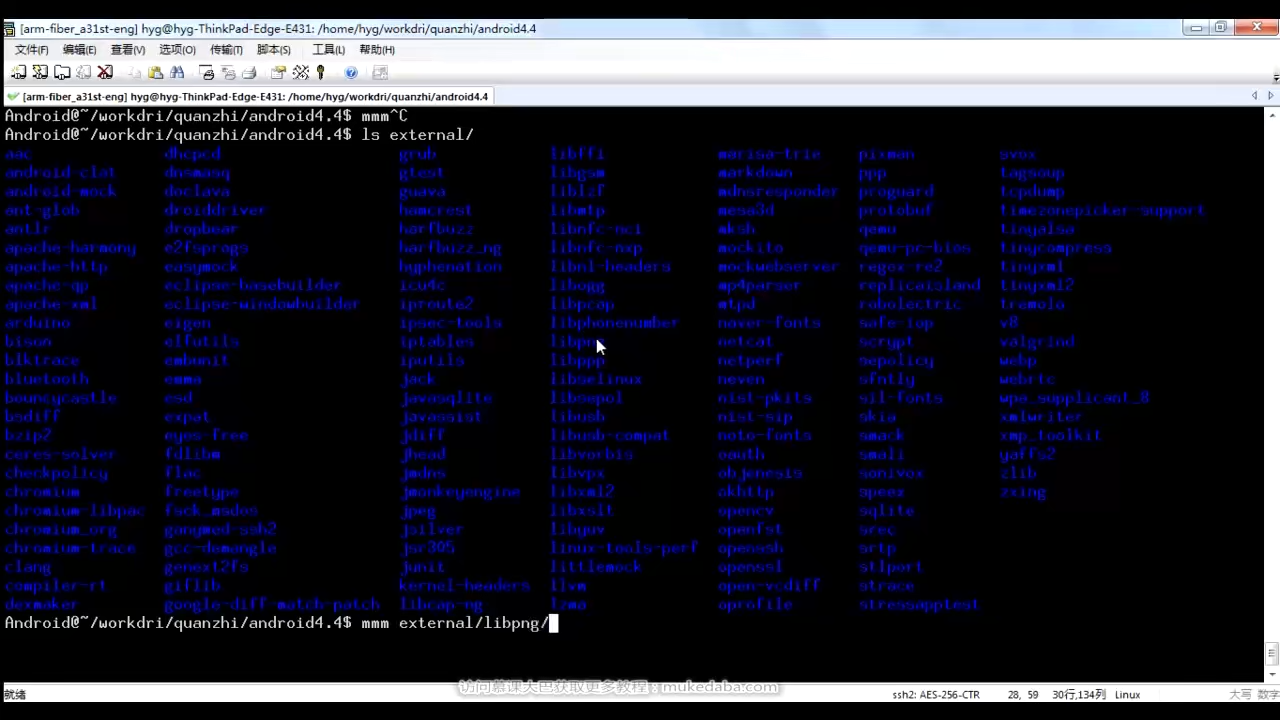This screenshot has width=1280, height=720.
Task: Expand the toolbar overflow chevron
Action: click(x=1275, y=75)
